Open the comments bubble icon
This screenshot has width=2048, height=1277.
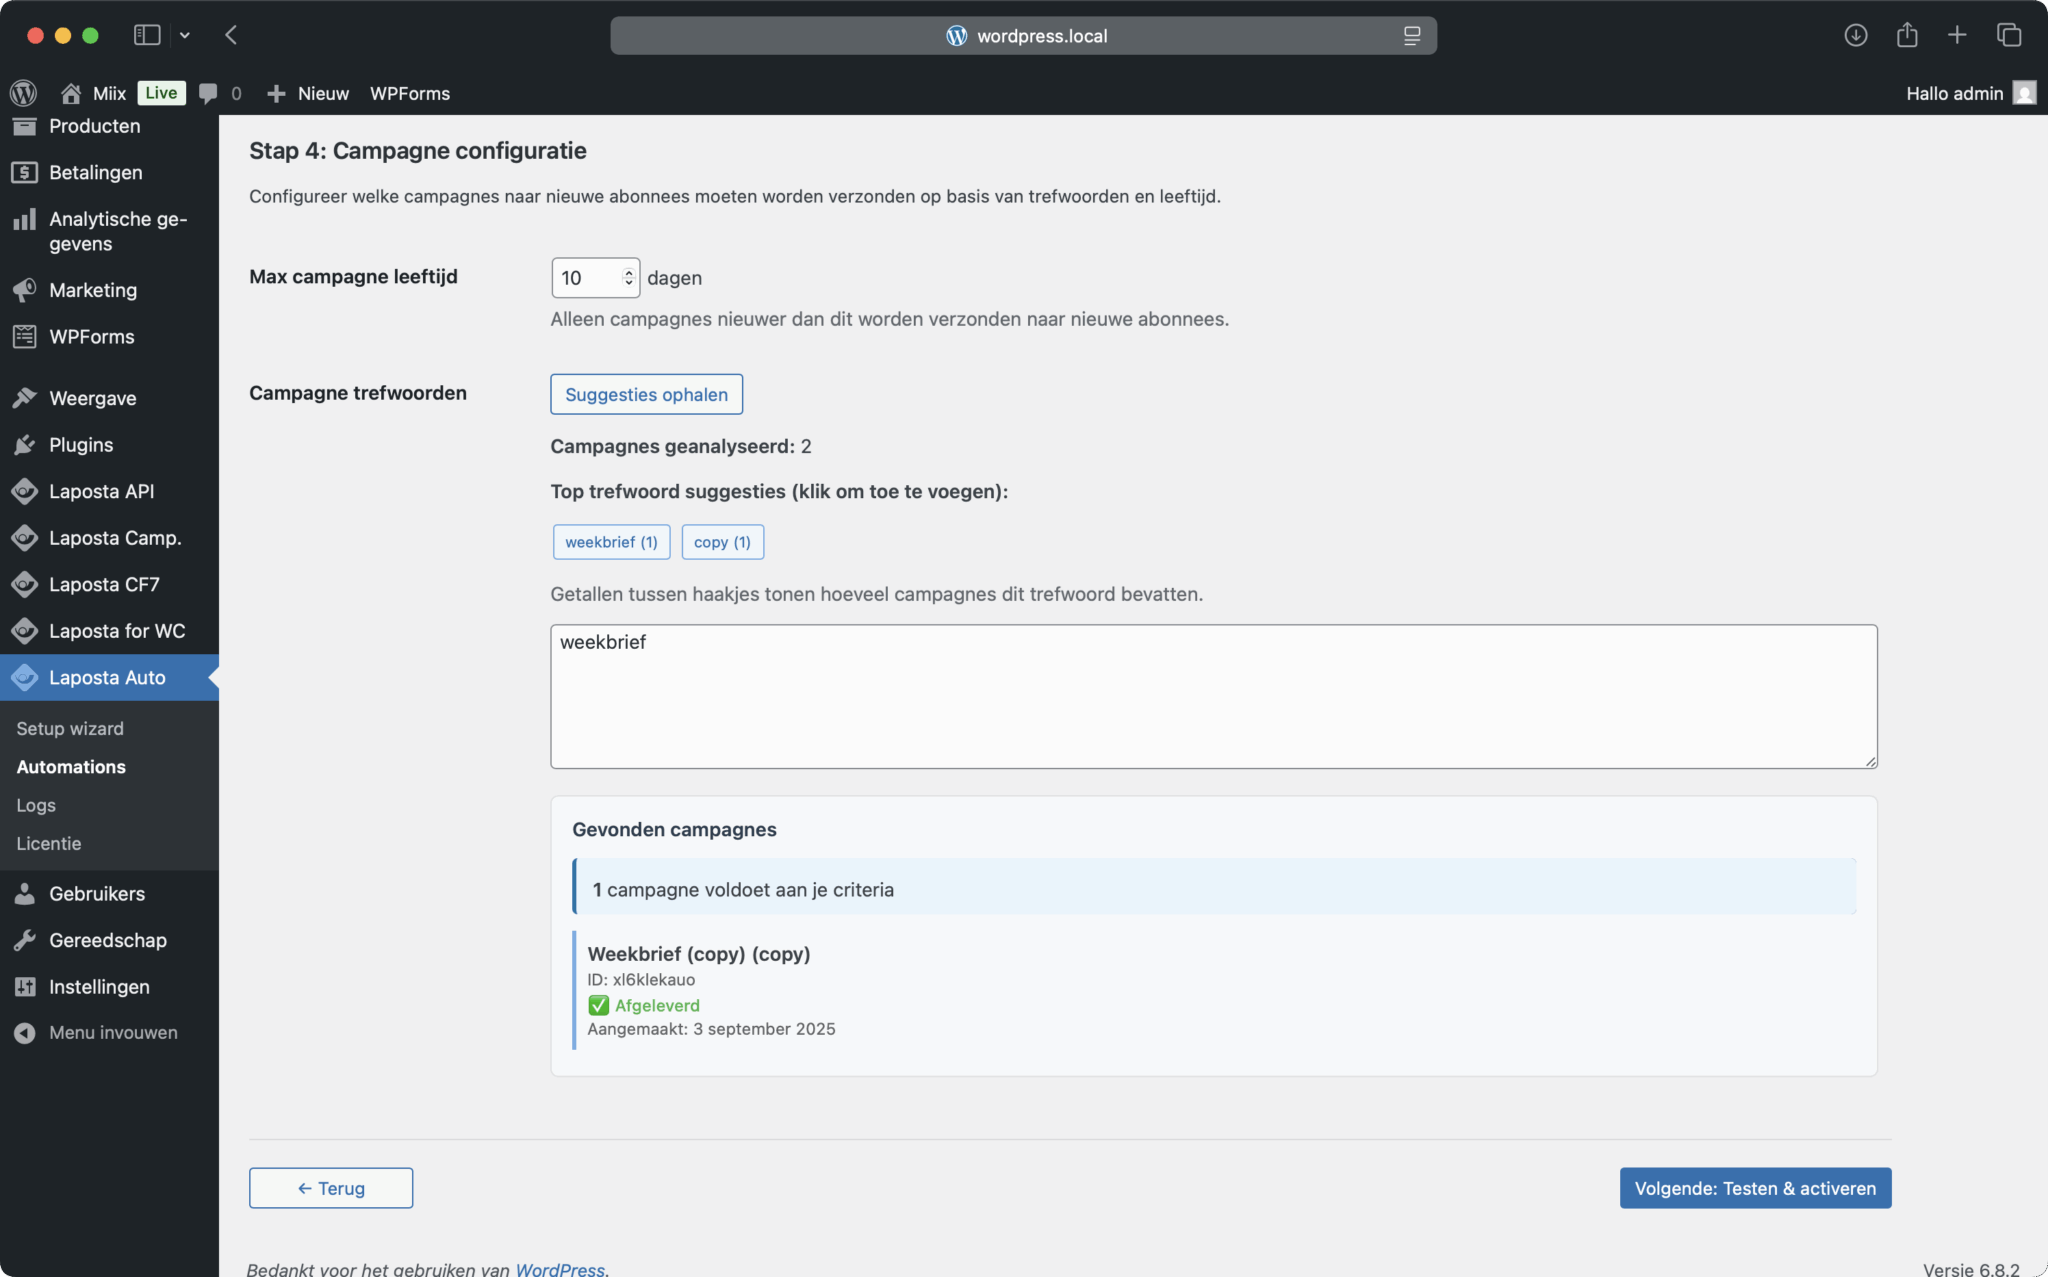pyautogui.click(x=208, y=93)
